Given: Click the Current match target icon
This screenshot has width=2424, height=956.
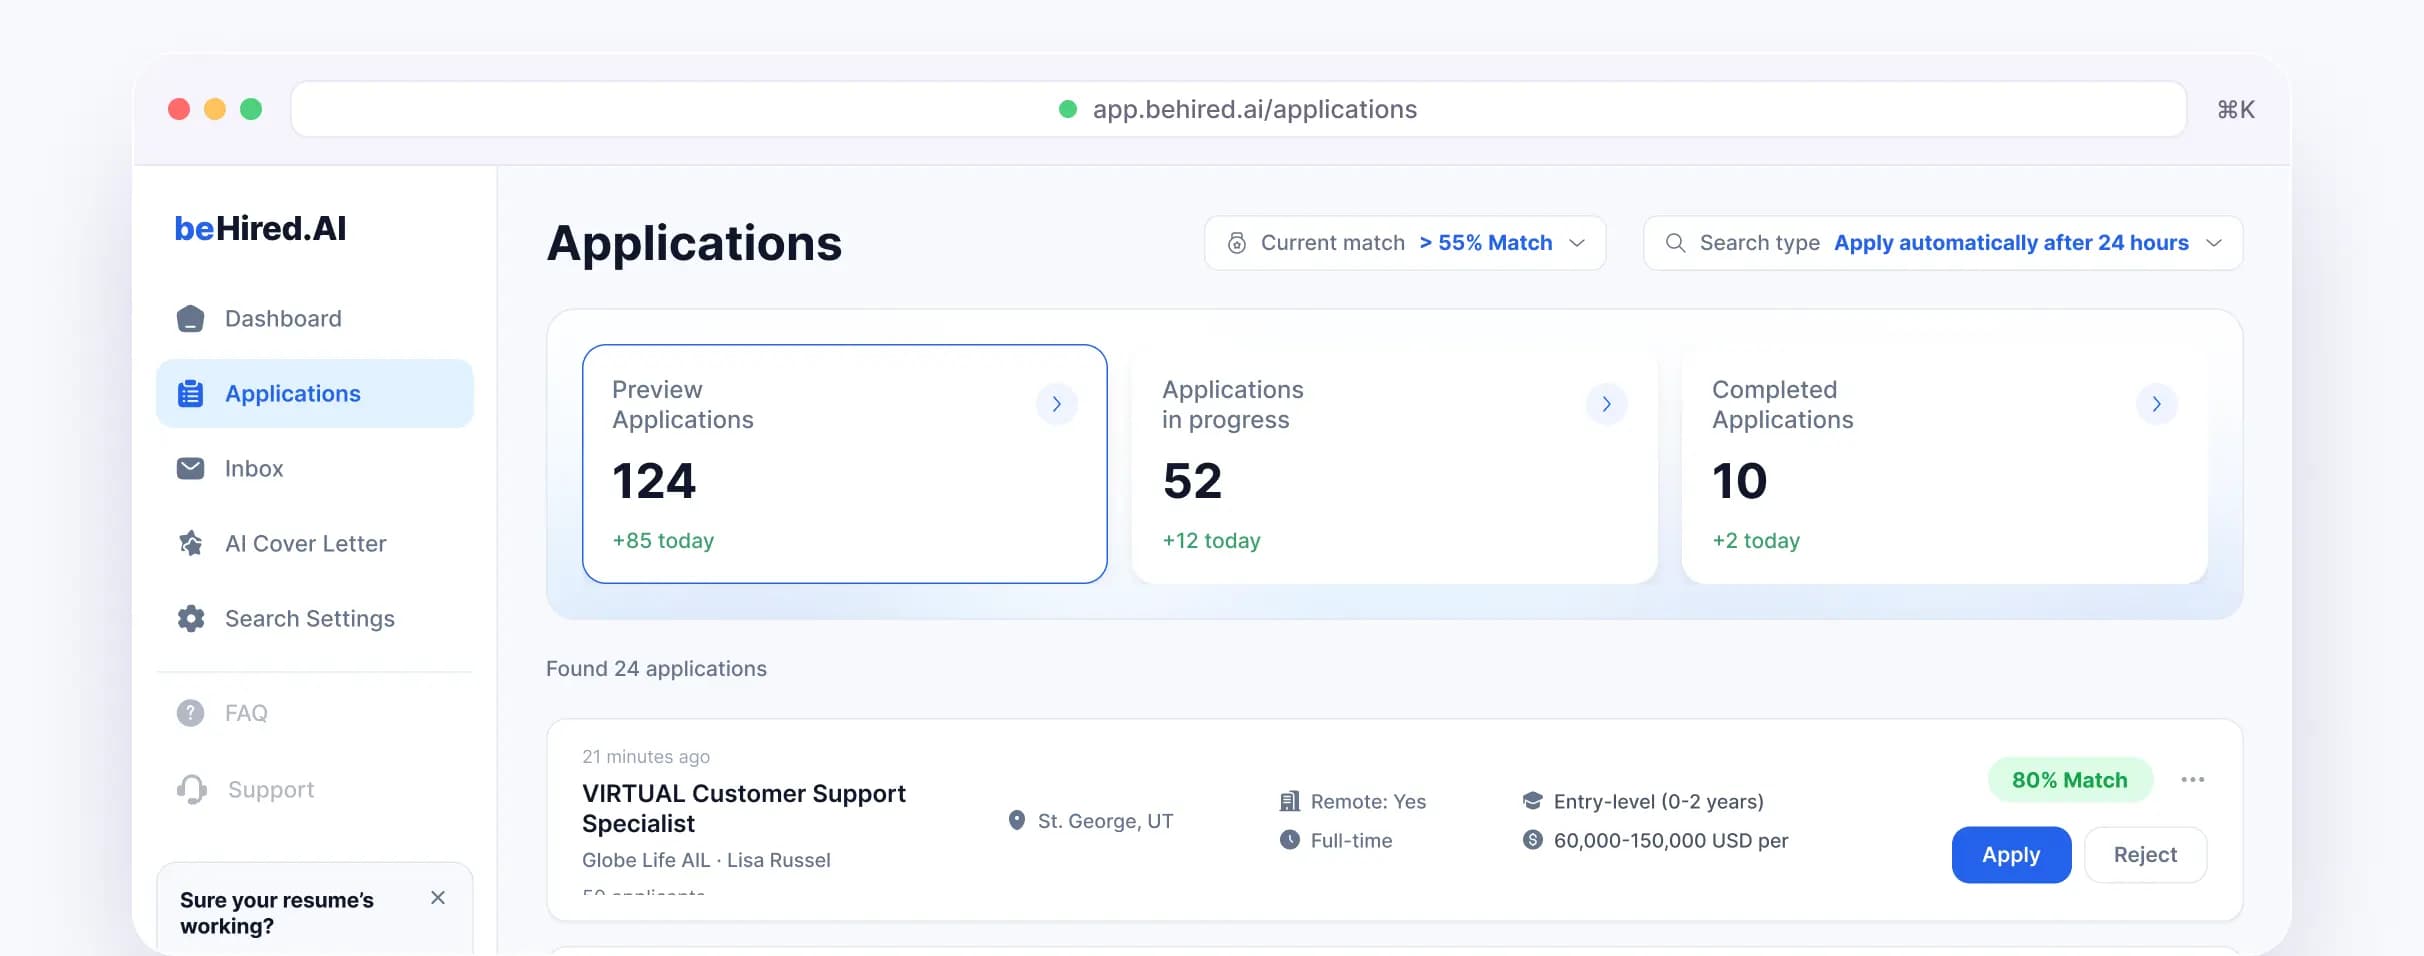Looking at the screenshot, I should coord(1237,243).
